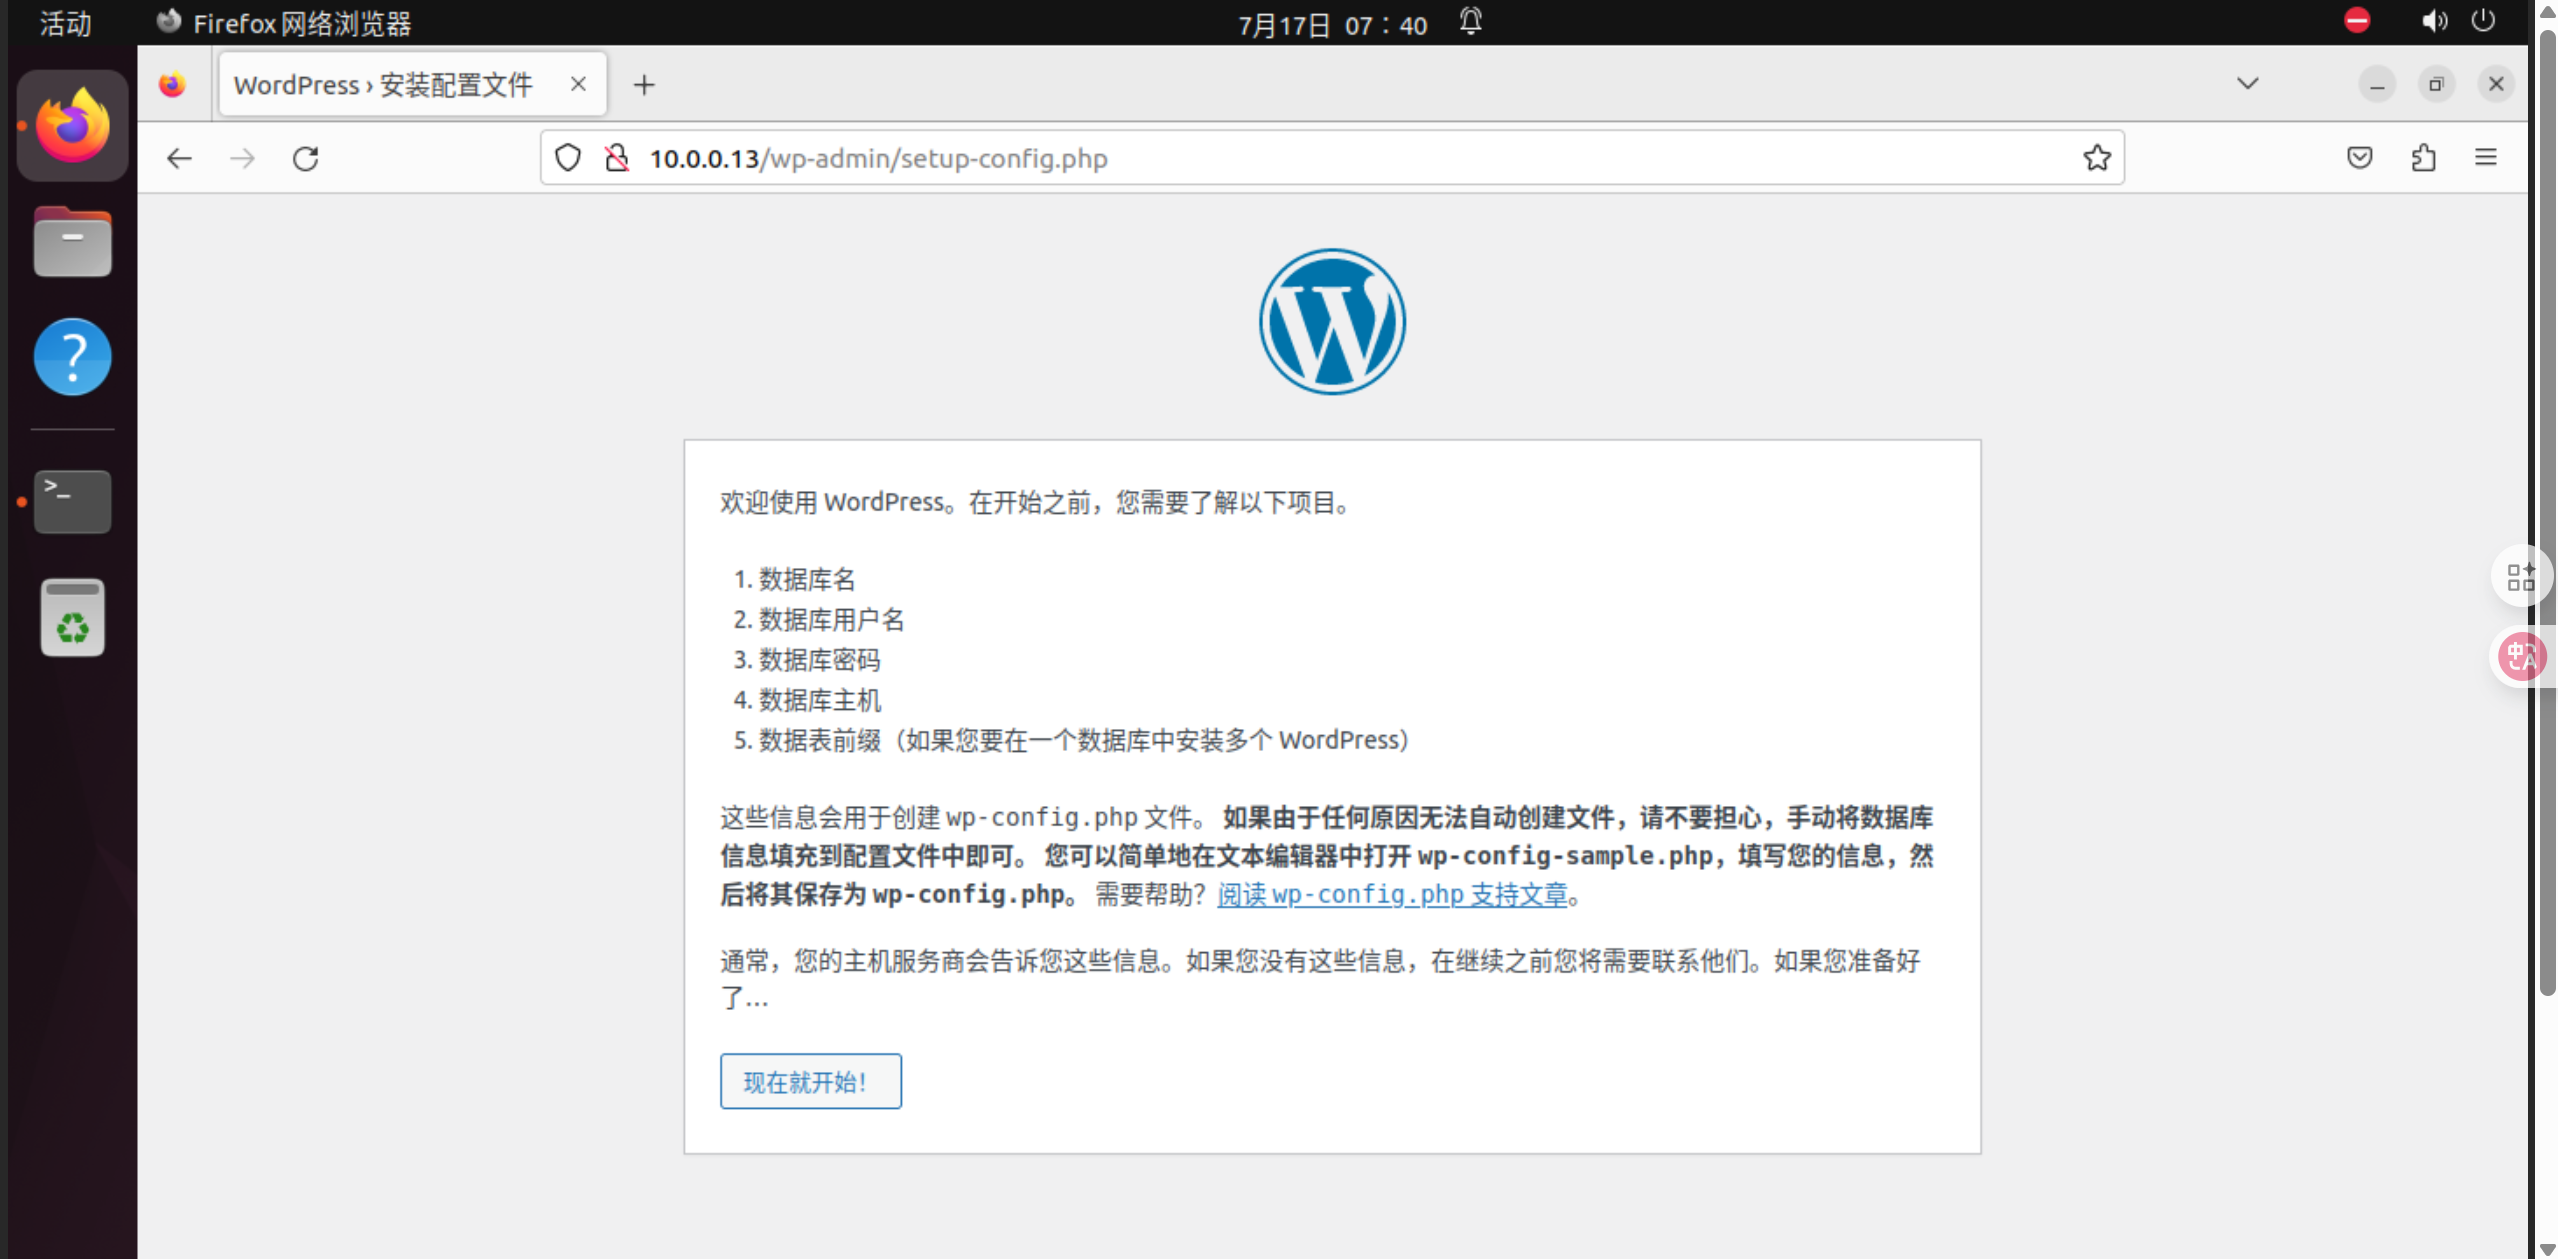
Task: Open the volume icon in the system tray
Action: 2434,21
